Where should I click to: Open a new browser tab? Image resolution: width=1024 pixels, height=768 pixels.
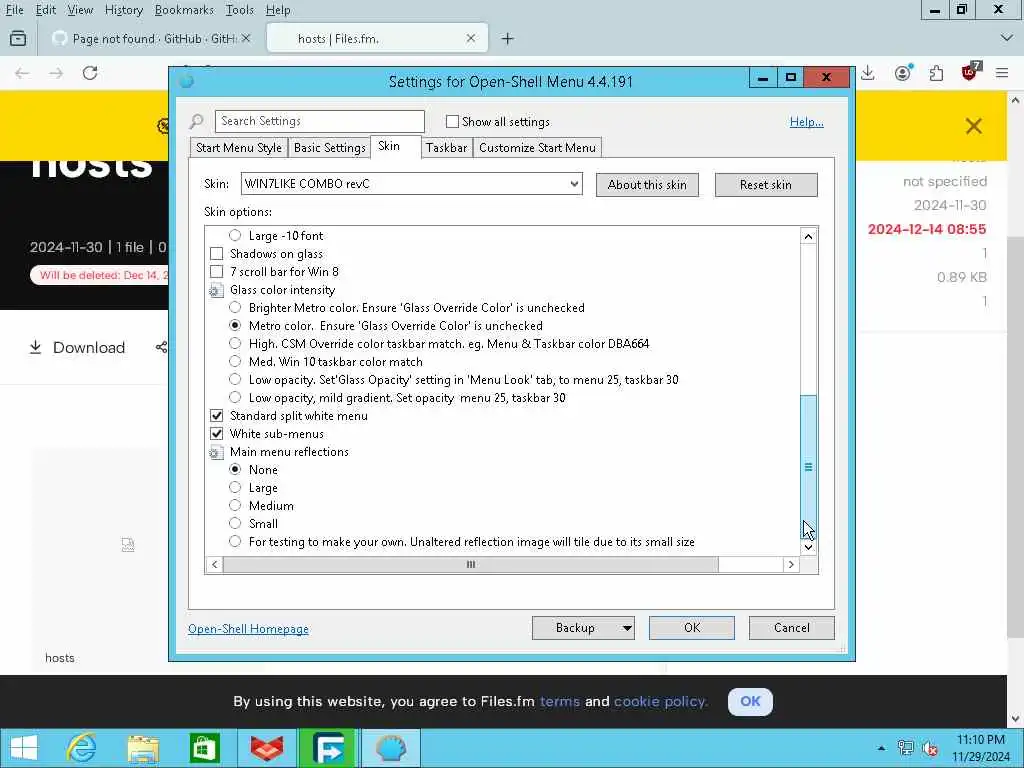[x=507, y=39]
